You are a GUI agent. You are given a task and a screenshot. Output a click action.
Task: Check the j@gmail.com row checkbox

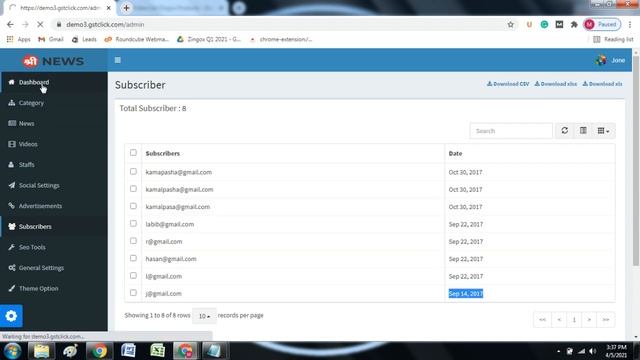point(133,293)
